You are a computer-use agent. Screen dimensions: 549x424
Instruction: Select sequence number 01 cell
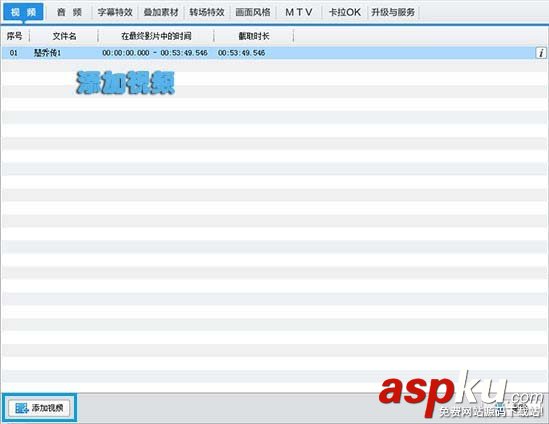(13, 53)
